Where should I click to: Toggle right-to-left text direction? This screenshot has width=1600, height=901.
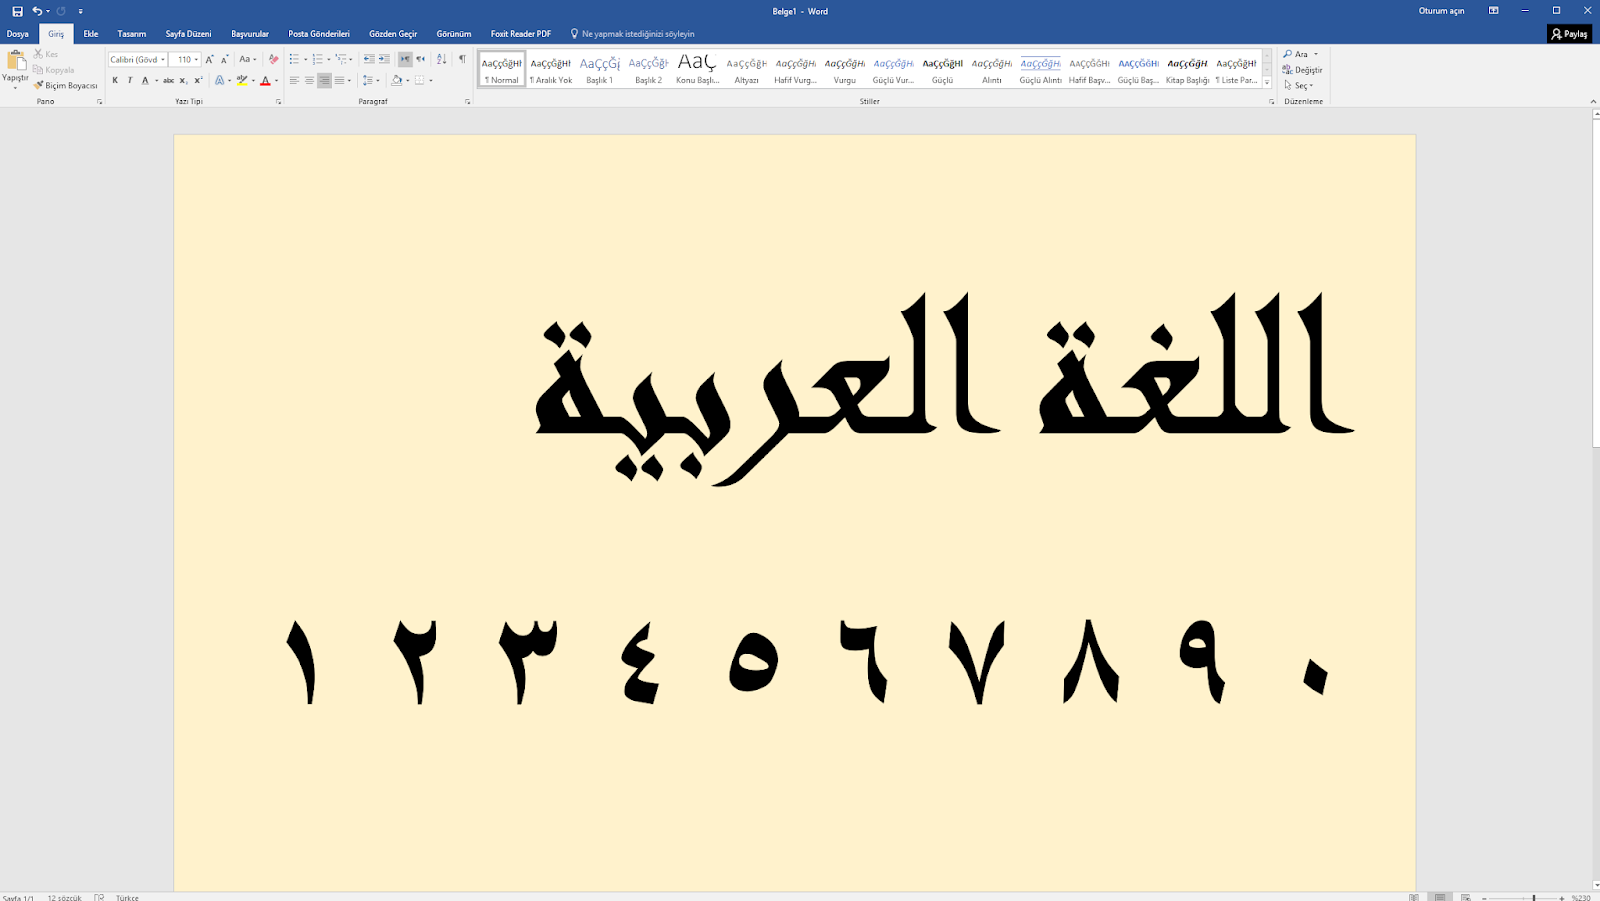coord(420,59)
